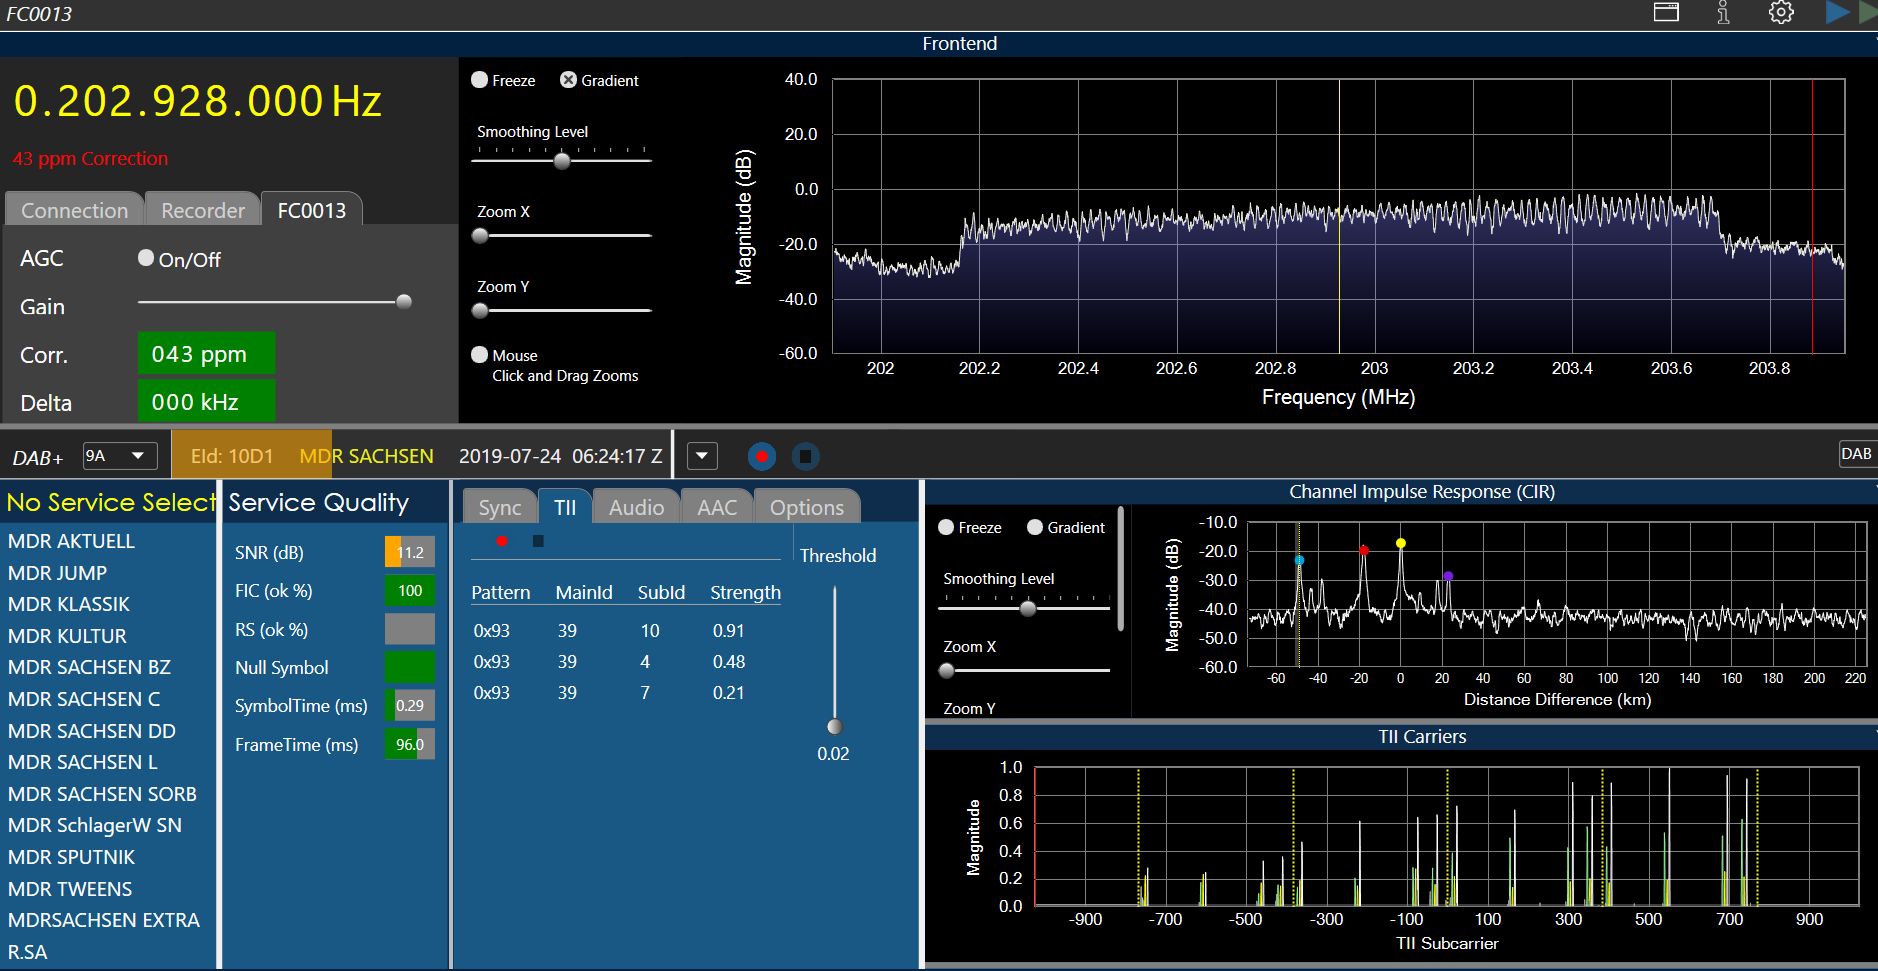This screenshot has height=971, width=1878.
Task: Select the MDR SPUTNIK service
Action: [x=71, y=857]
